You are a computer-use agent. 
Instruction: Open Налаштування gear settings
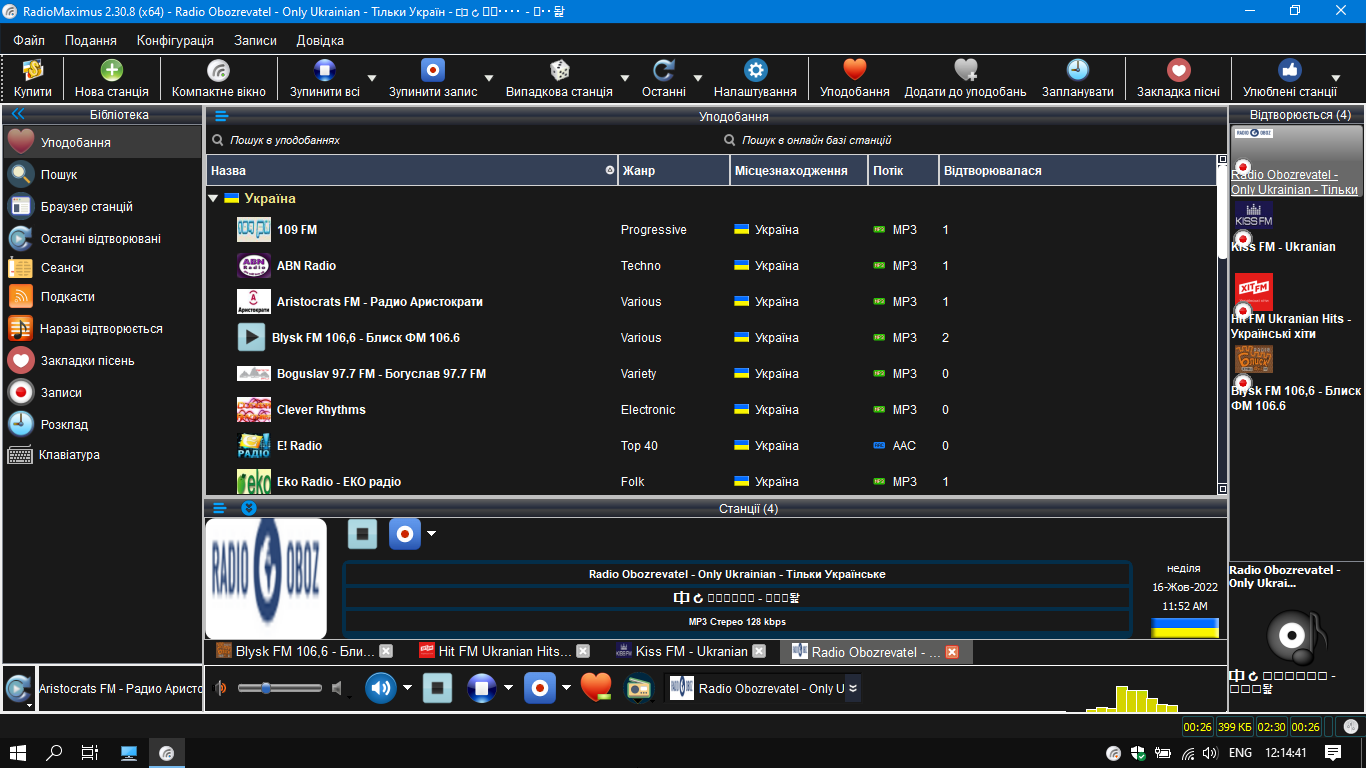(x=755, y=70)
